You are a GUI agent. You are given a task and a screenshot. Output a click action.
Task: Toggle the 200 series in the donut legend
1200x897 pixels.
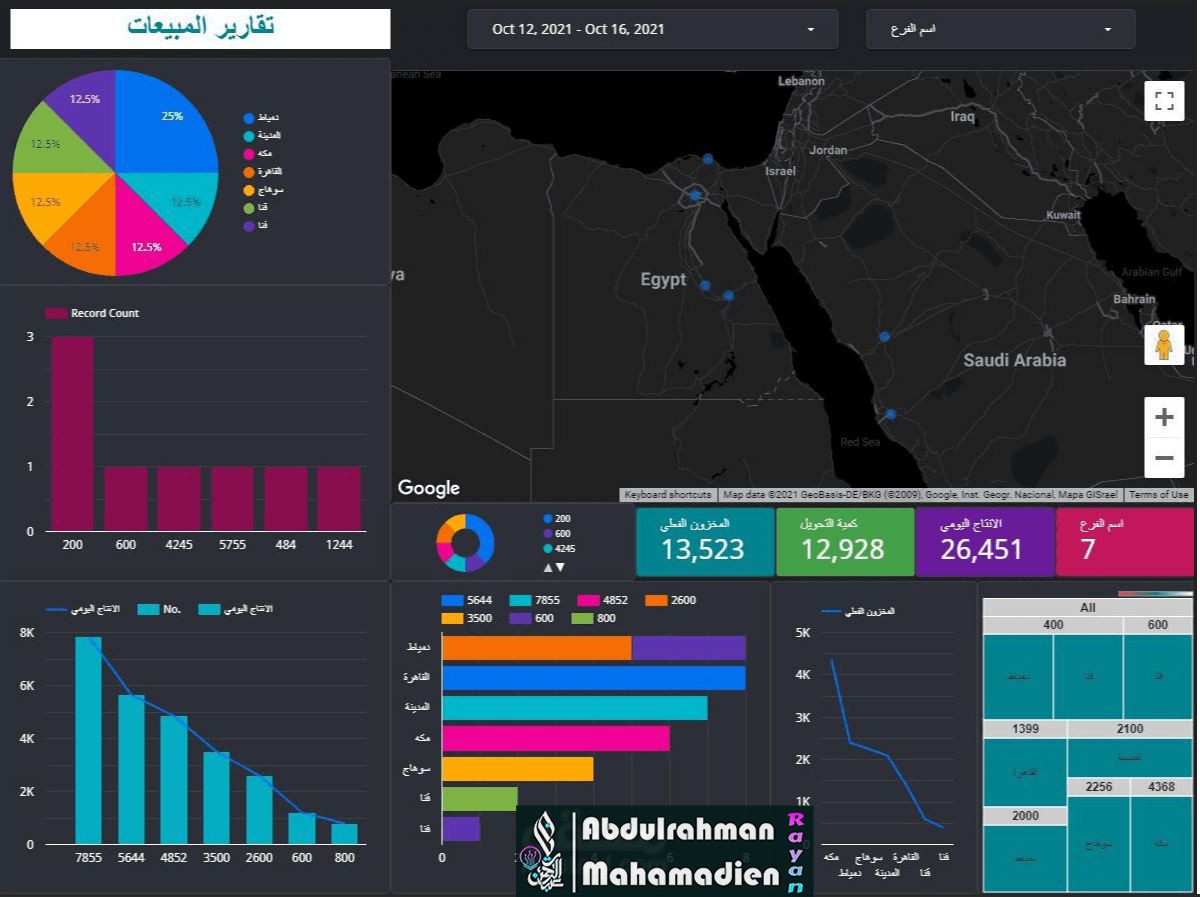[557, 518]
